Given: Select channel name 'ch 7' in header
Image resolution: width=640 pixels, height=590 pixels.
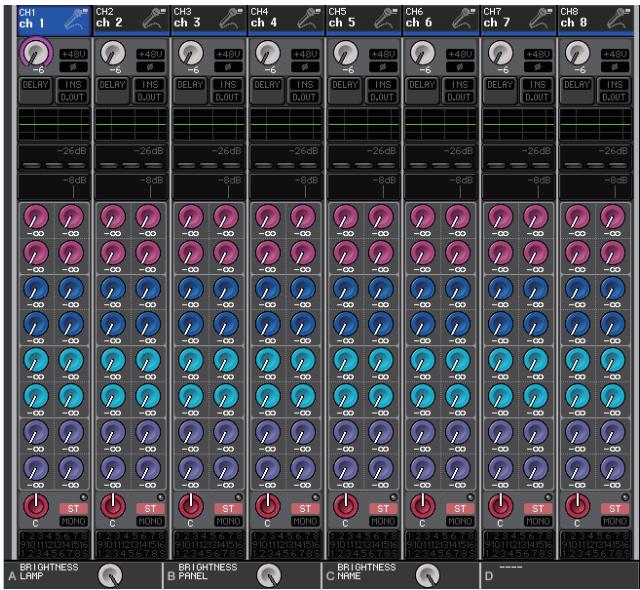Looking at the screenshot, I should tap(497, 23).
